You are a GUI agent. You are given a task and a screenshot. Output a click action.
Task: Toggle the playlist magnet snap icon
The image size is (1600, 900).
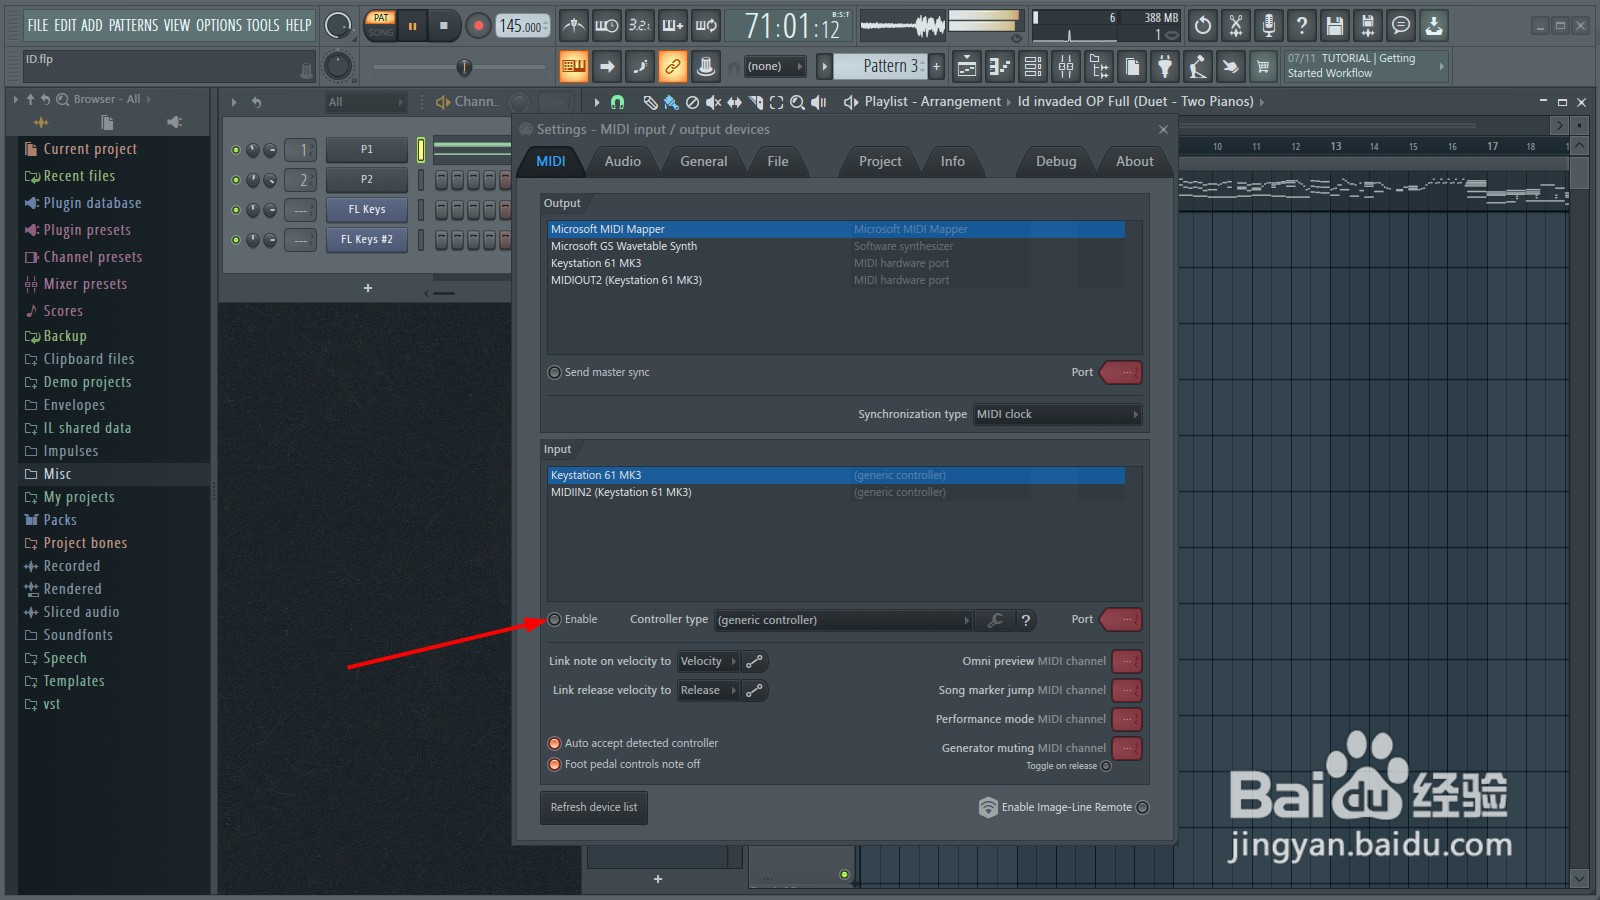pos(617,102)
